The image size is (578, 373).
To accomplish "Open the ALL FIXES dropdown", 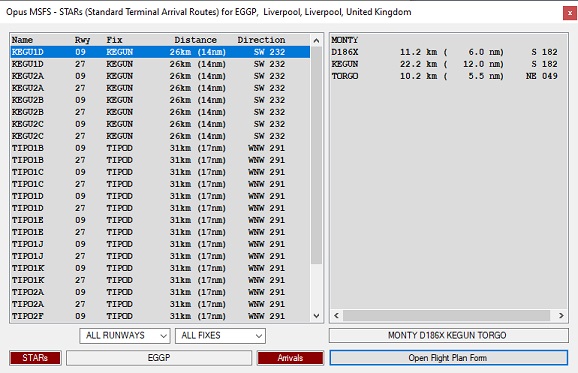I will (220, 336).
